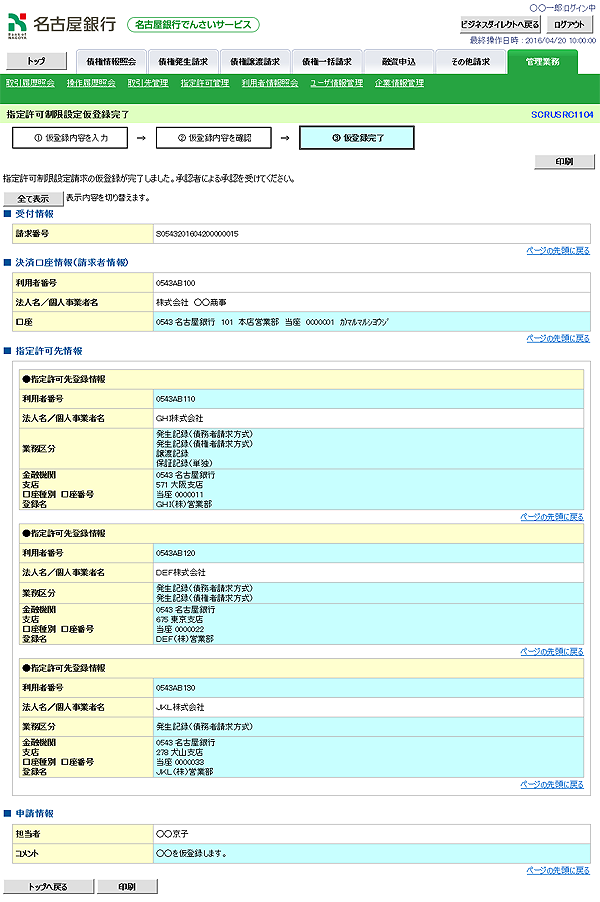Click ページの先頭に戻る under 申請情報
This screenshot has height=902, width=600.
point(558,870)
